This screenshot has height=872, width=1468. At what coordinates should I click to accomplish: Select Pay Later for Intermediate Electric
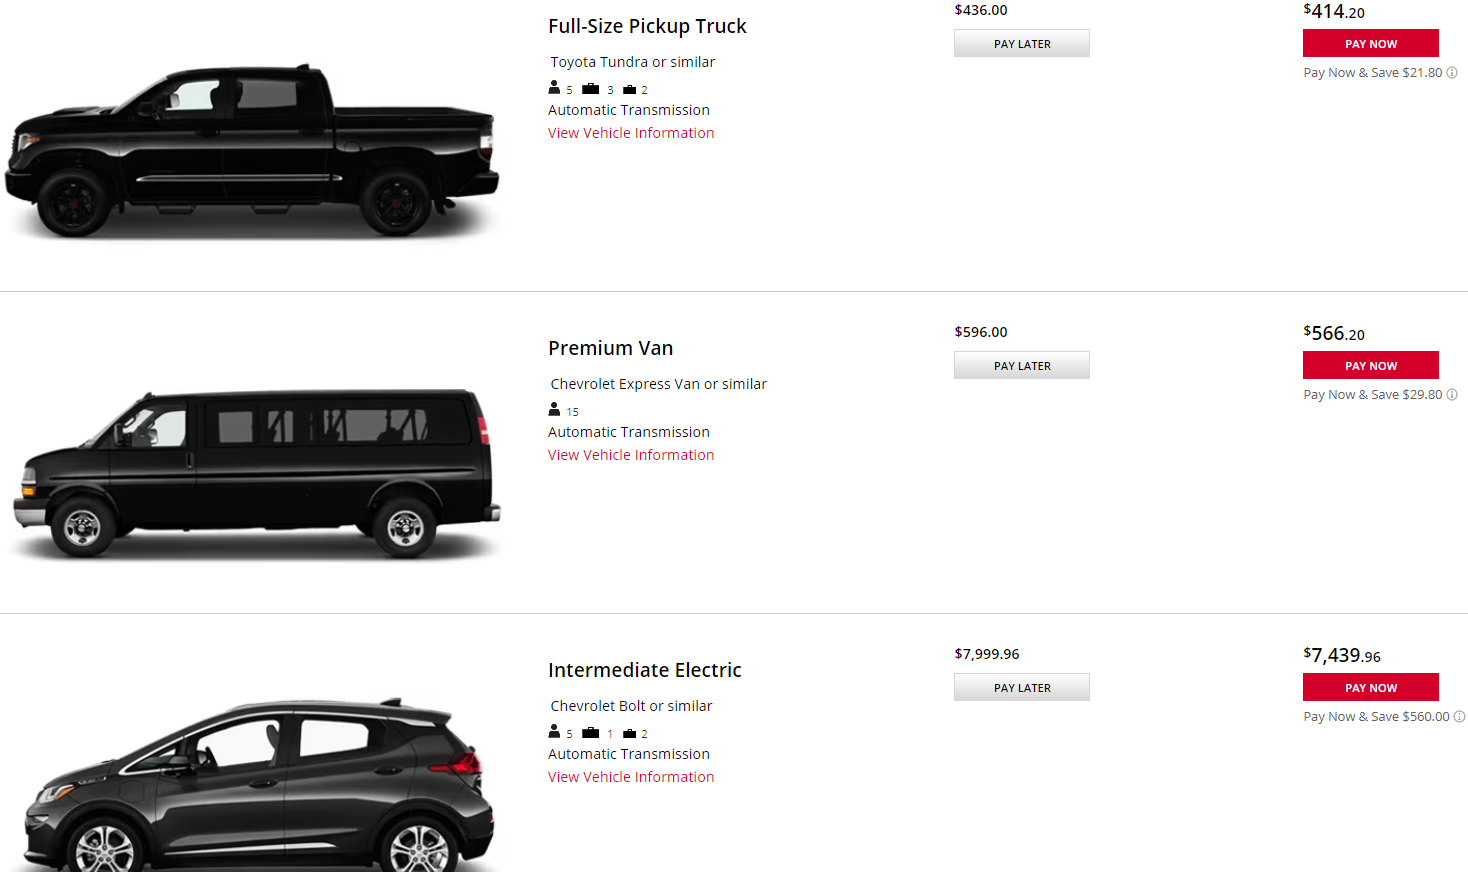click(1021, 688)
